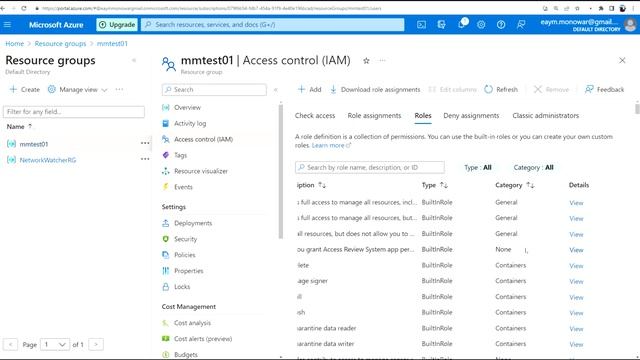
Task: Open the page number dropdown
Action: 55,344
